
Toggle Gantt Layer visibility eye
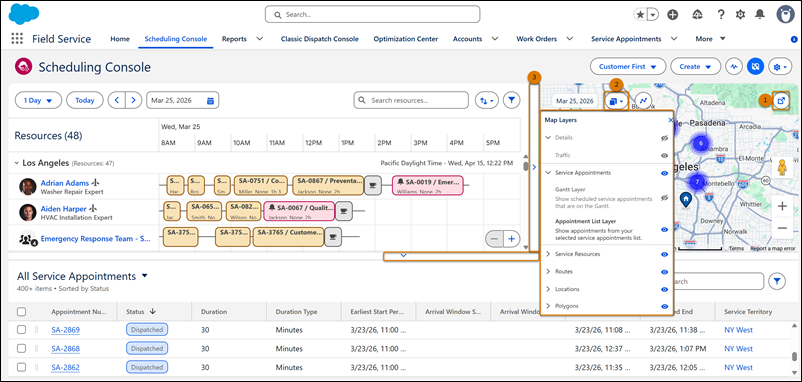pyautogui.click(x=664, y=197)
